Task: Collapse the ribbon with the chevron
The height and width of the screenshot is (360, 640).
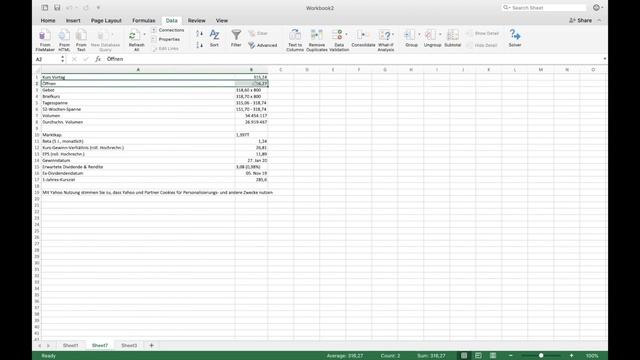Action: [599, 20]
